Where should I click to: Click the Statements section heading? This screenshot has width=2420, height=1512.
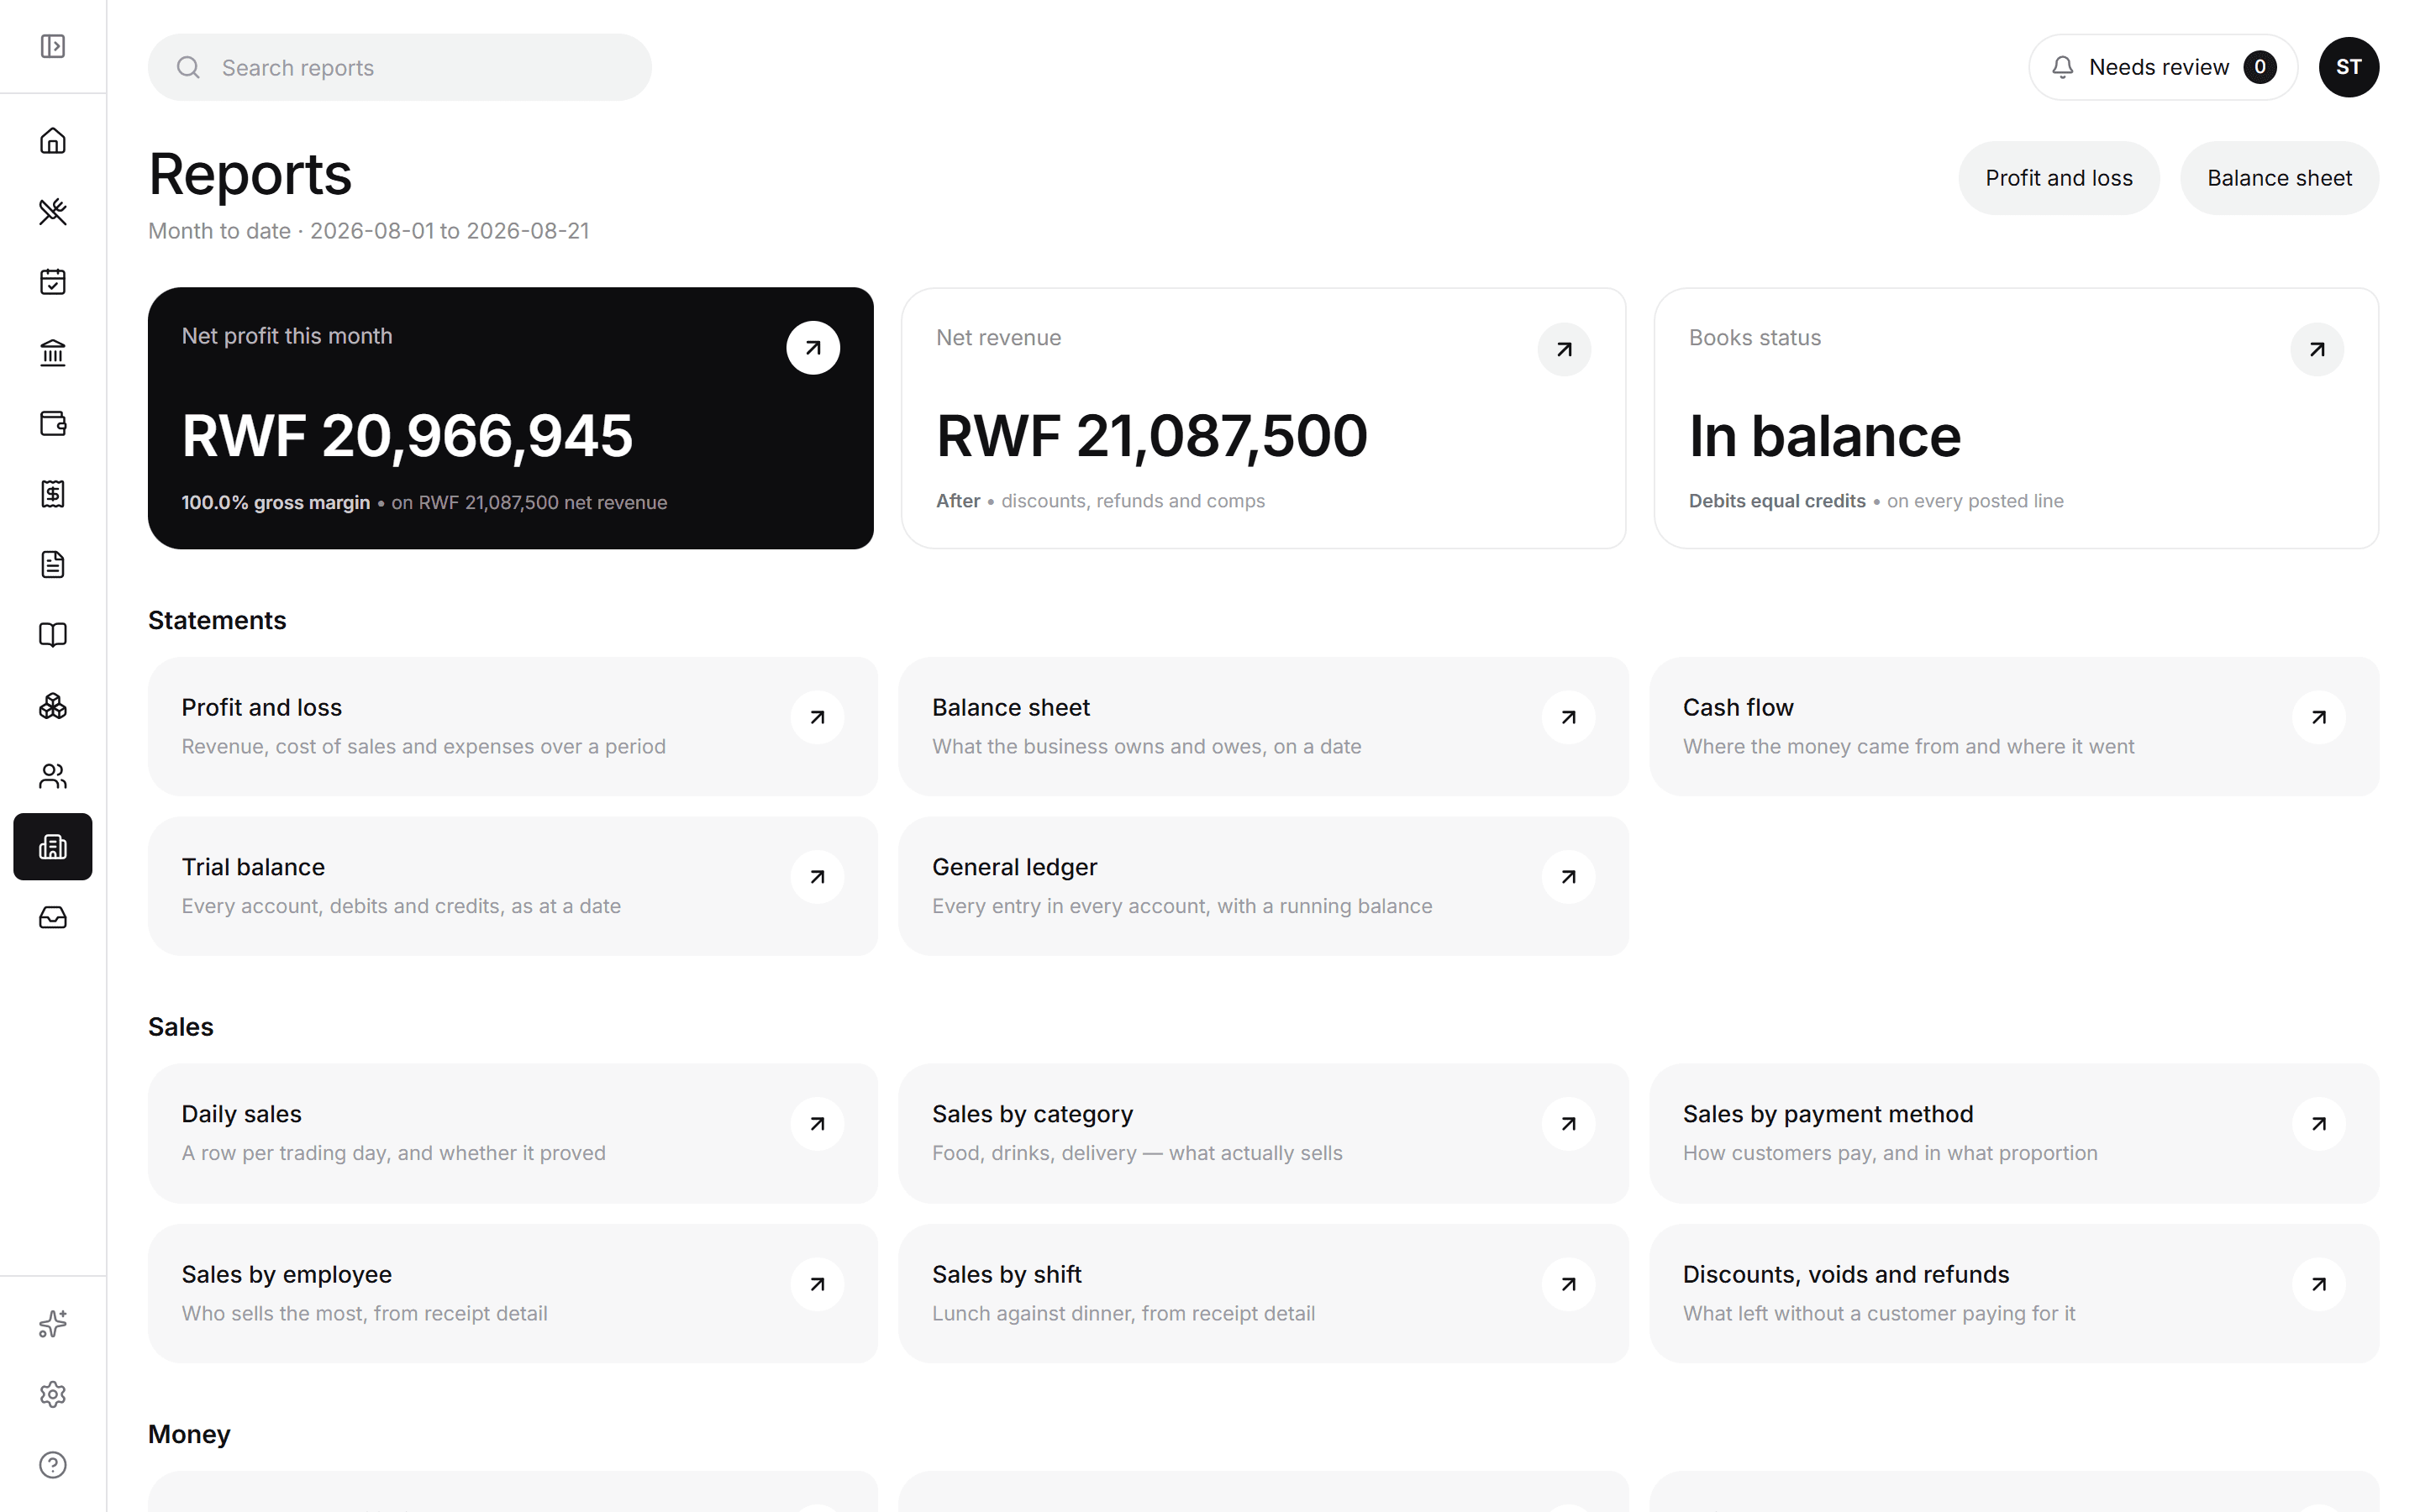point(217,620)
